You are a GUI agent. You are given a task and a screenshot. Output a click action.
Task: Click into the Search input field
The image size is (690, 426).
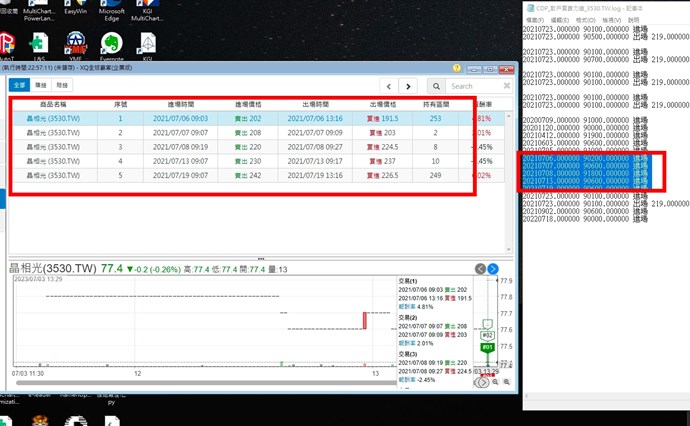(470, 87)
